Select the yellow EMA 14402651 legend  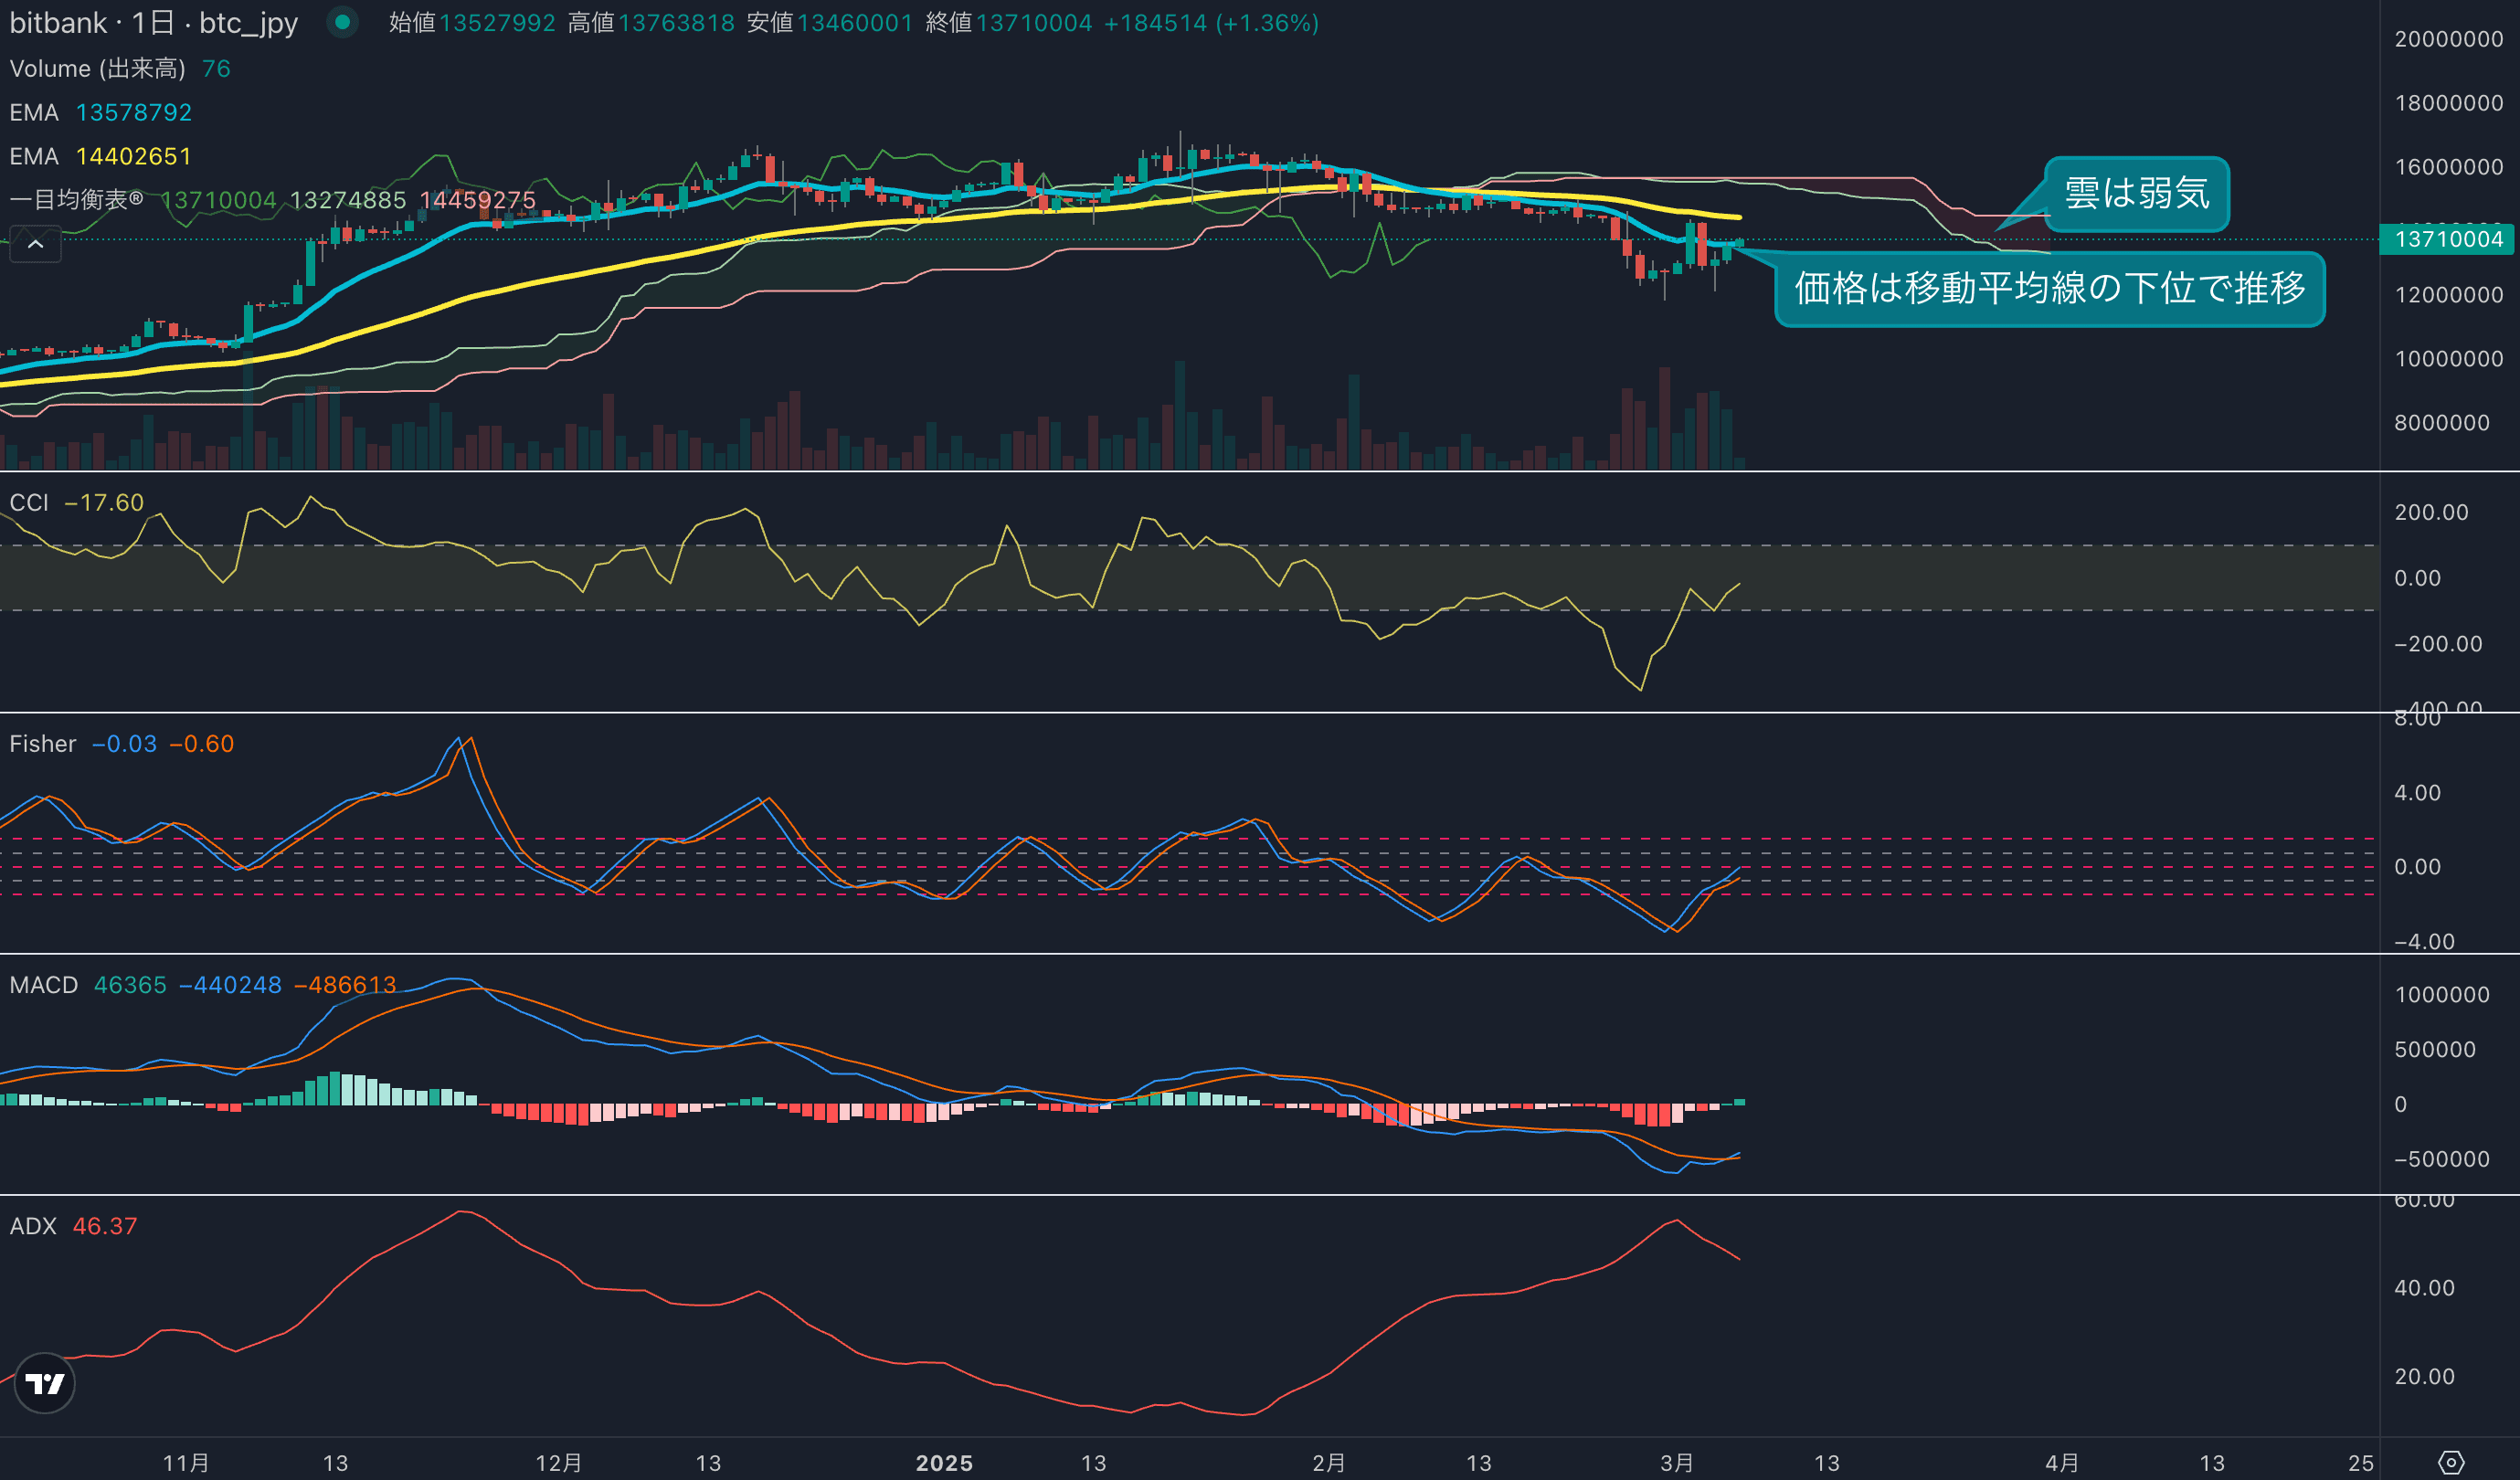[x=100, y=156]
